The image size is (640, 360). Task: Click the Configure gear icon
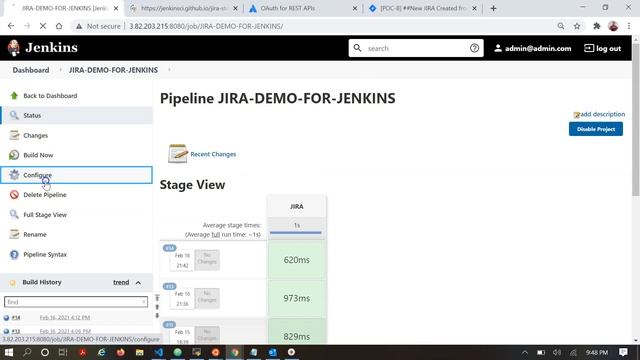tap(14, 175)
